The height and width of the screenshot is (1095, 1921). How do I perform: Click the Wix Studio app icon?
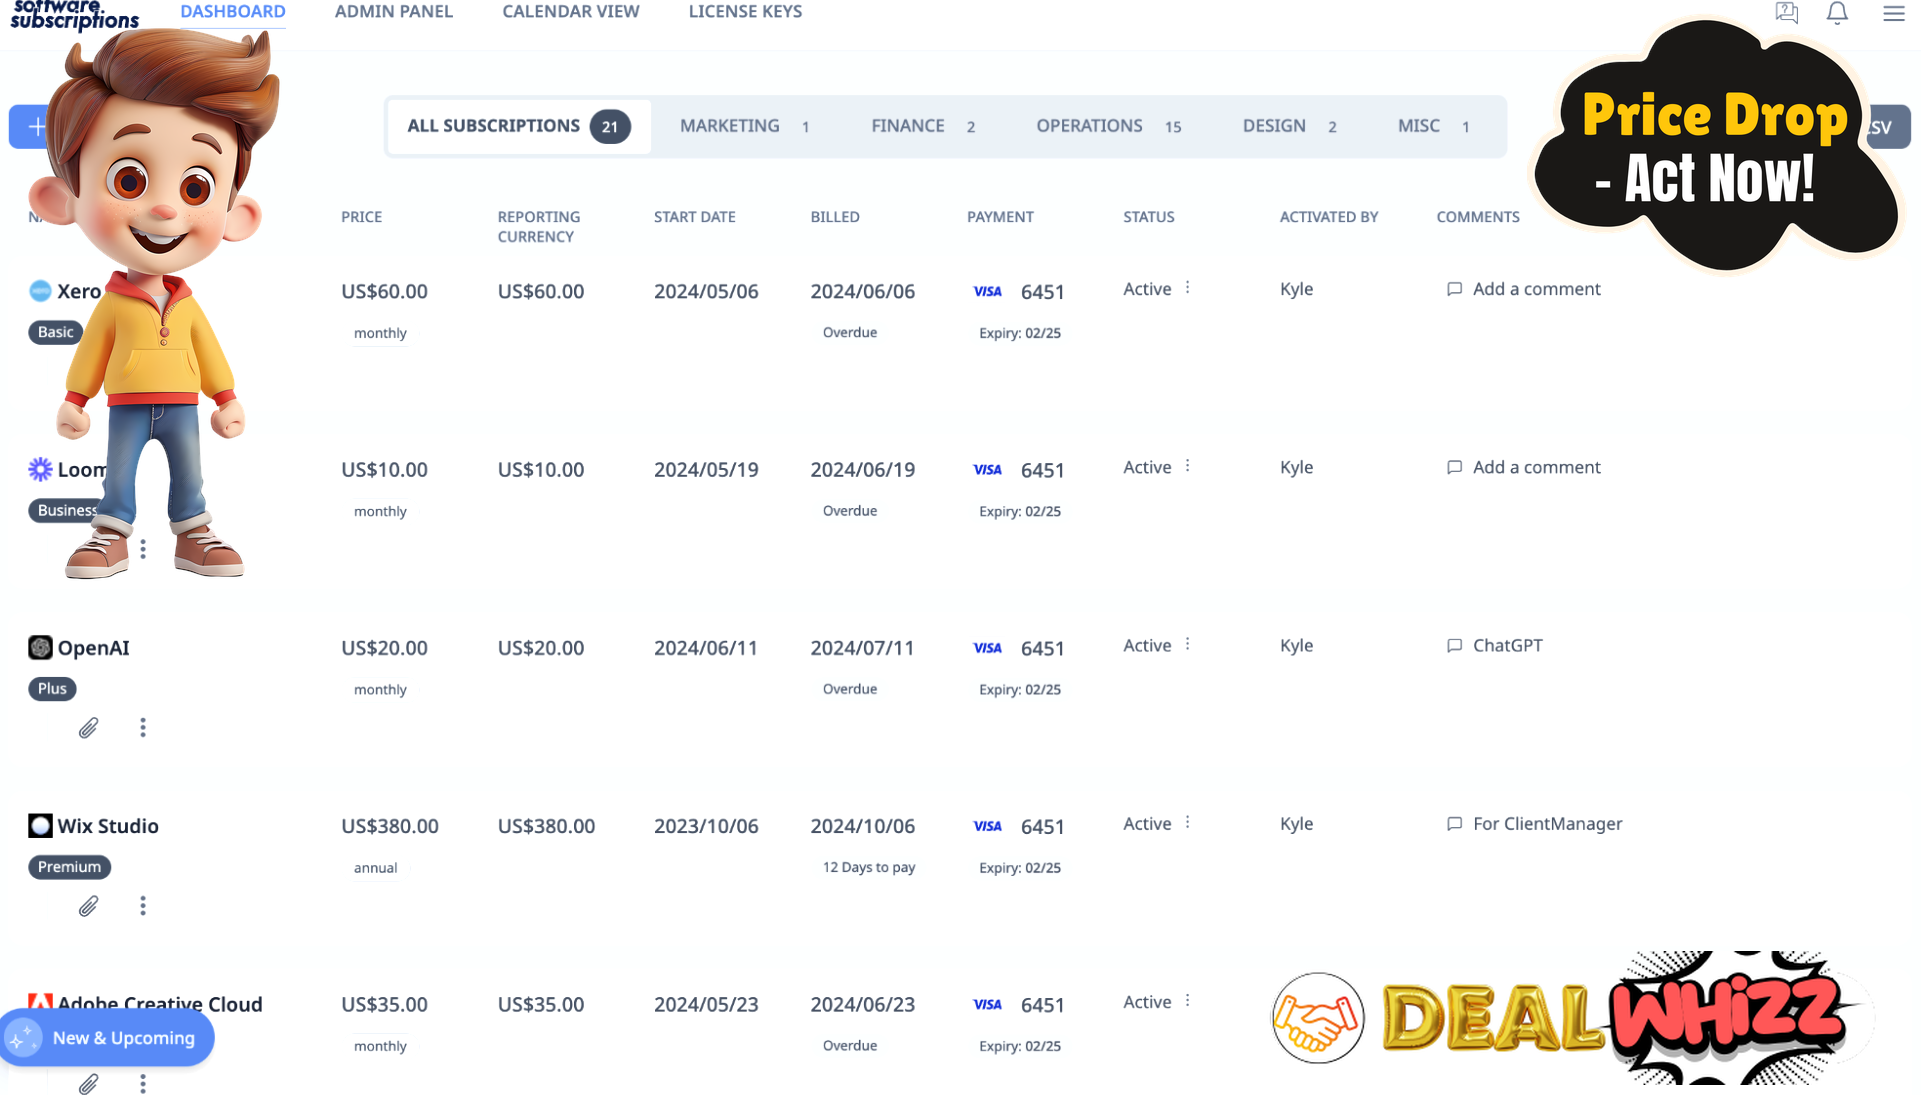pos(40,826)
